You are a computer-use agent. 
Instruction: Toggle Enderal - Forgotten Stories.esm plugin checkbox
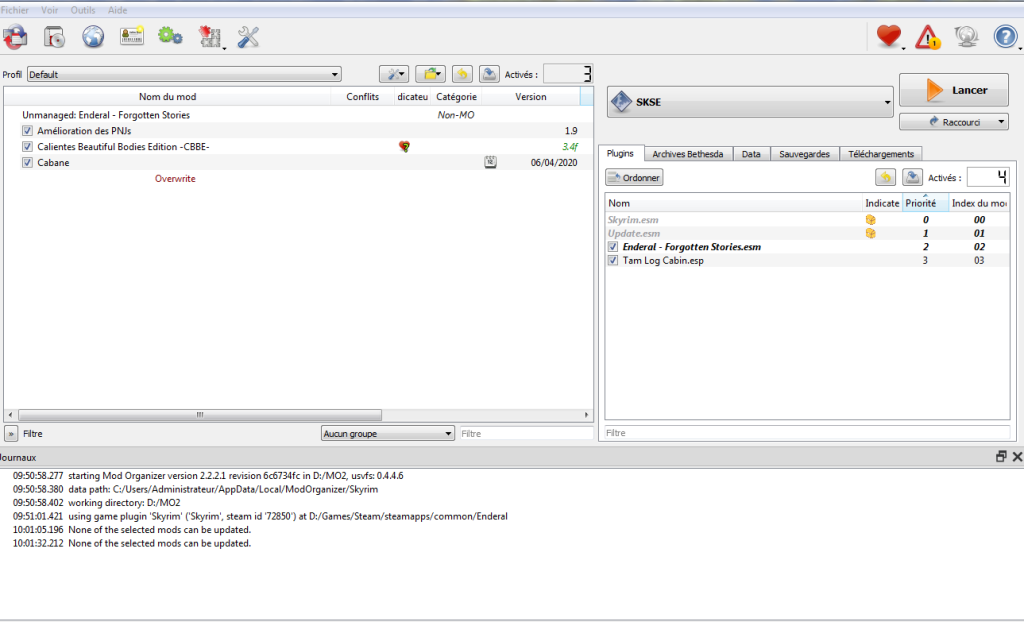613,246
